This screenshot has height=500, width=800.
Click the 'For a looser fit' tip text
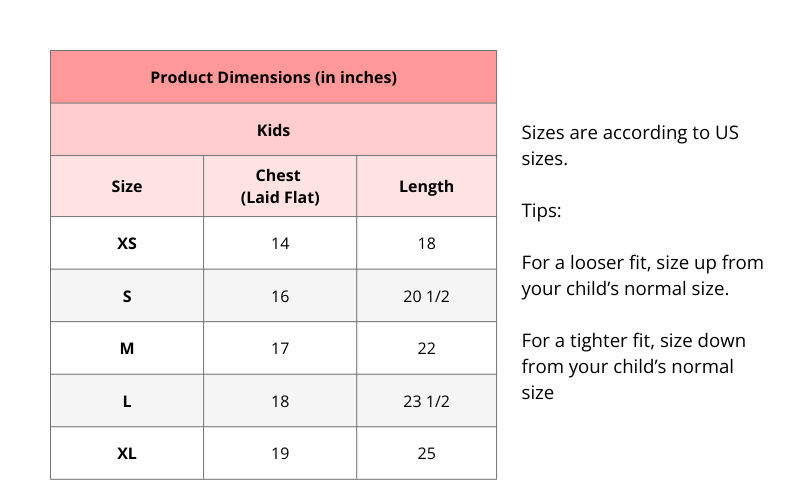point(642,276)
